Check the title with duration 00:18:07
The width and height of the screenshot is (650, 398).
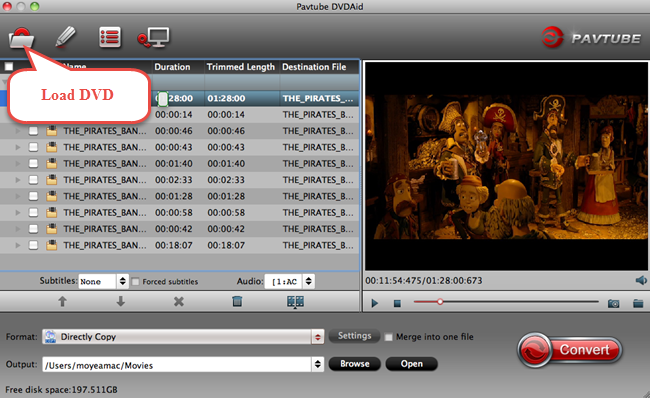pyautogui.click(x=33, y=245)
